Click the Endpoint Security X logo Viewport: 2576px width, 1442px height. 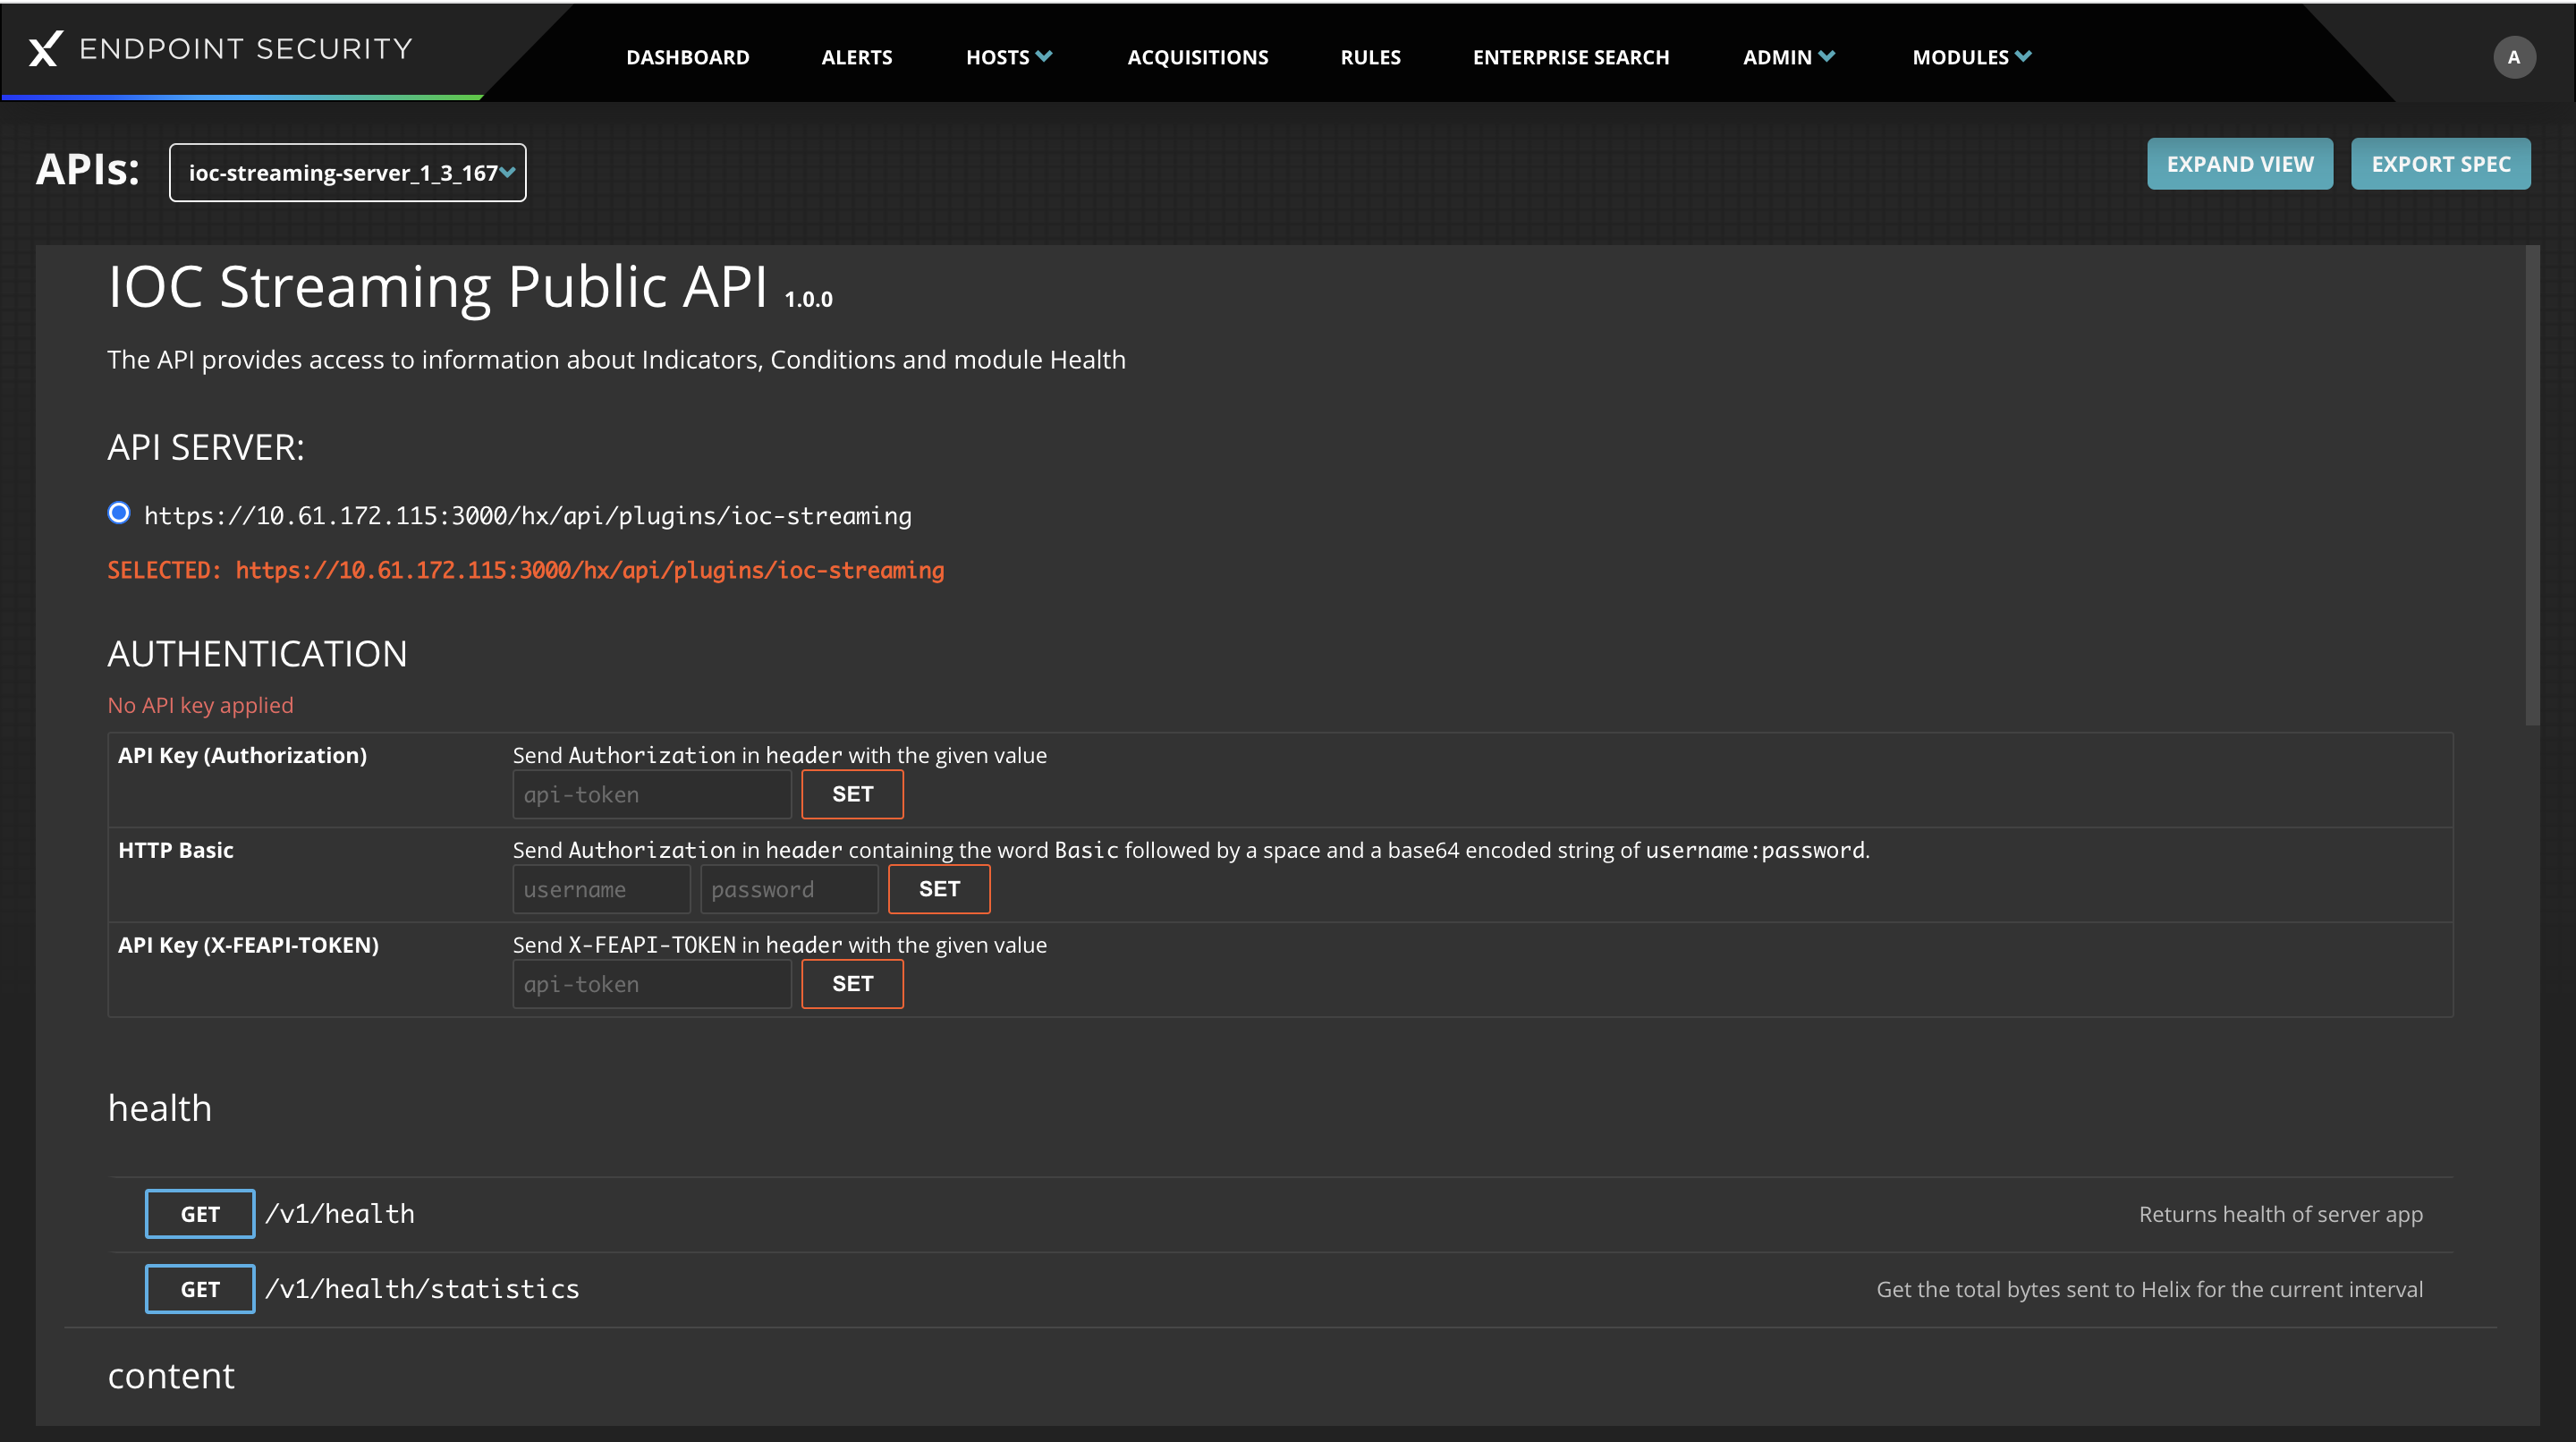point(45,48)
